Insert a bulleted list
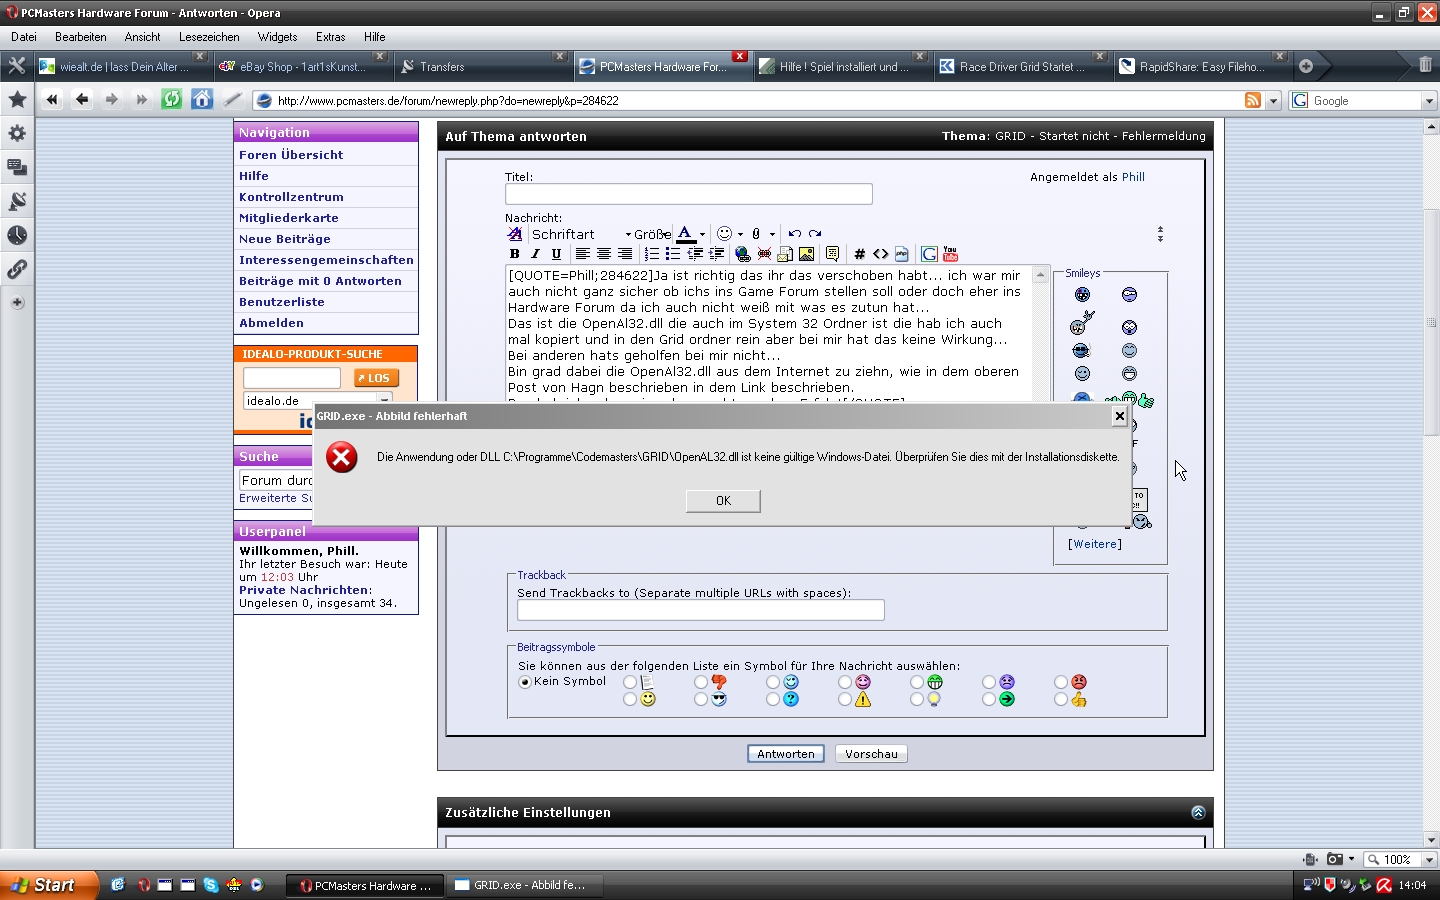The height and width of the screenshot is (900, 1440). (x=673, y=254)
